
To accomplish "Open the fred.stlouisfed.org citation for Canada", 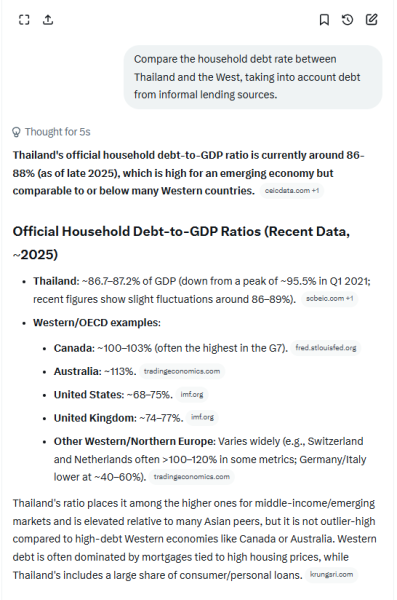I will pos(326,348).
